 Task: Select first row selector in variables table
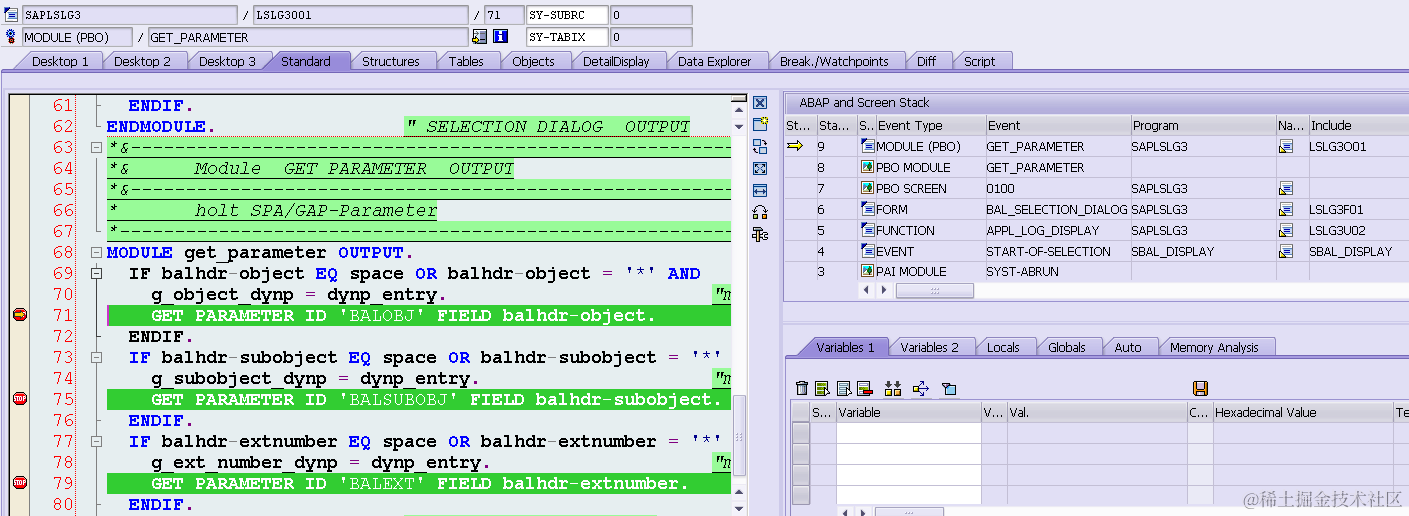coord(801,432)
